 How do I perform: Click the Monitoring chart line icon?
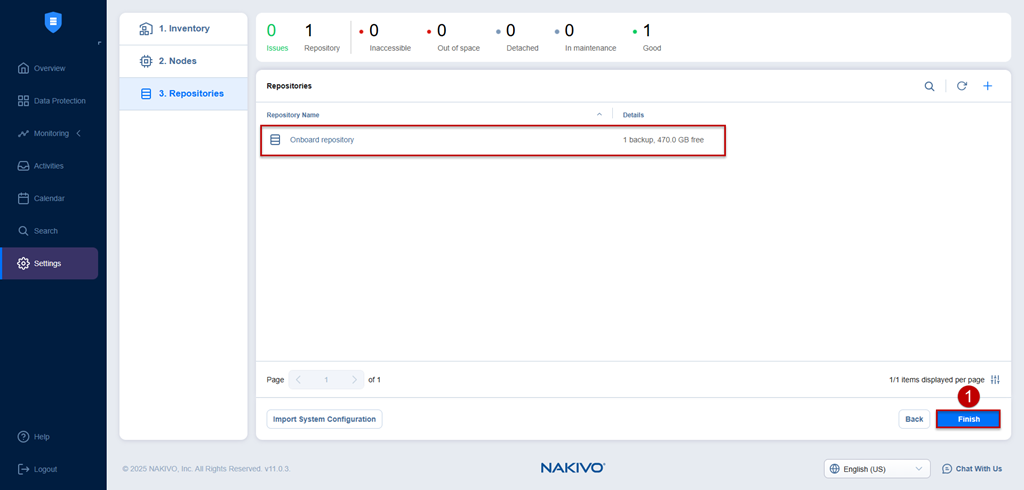(x=24, y=133)
